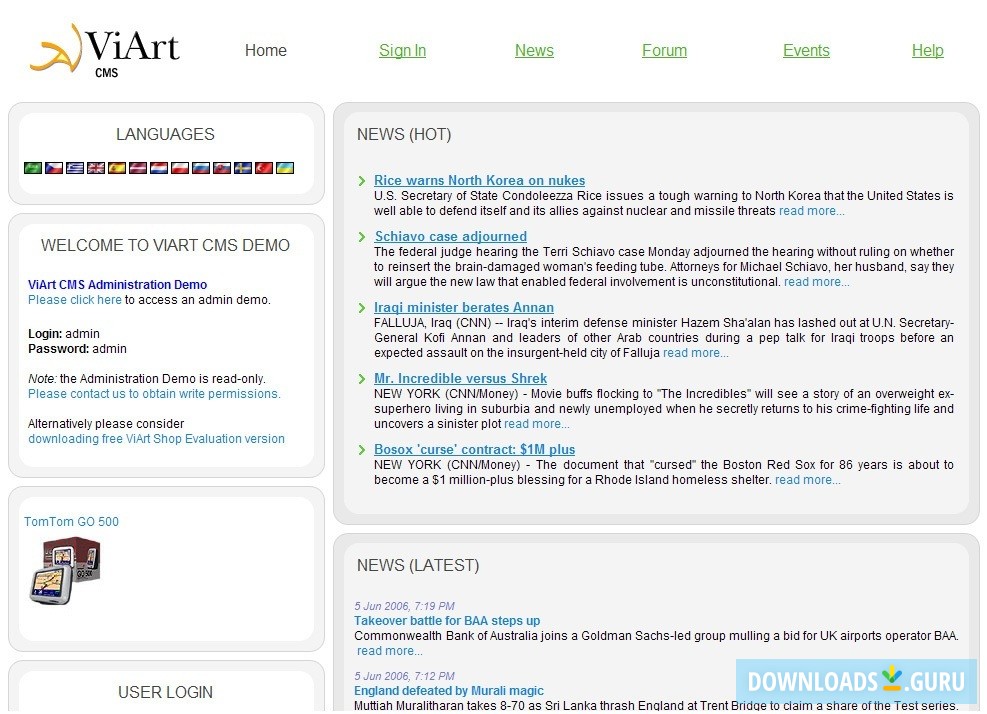This screenshot has height=714, width=987.
Task: Click the green arrow beside Iraqi minister berates Annan
Action: (362, 309)
